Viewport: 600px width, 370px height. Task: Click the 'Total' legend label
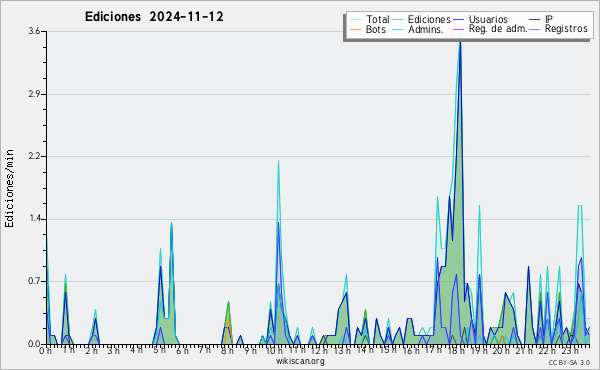(x=377, y=19)
